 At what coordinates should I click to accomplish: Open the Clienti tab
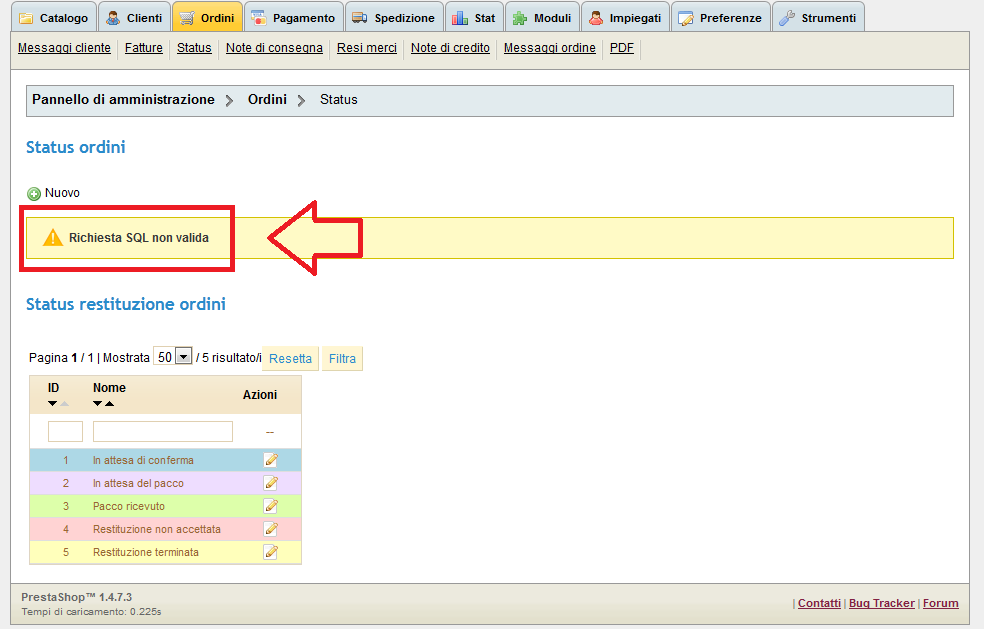tap(134, 18)
